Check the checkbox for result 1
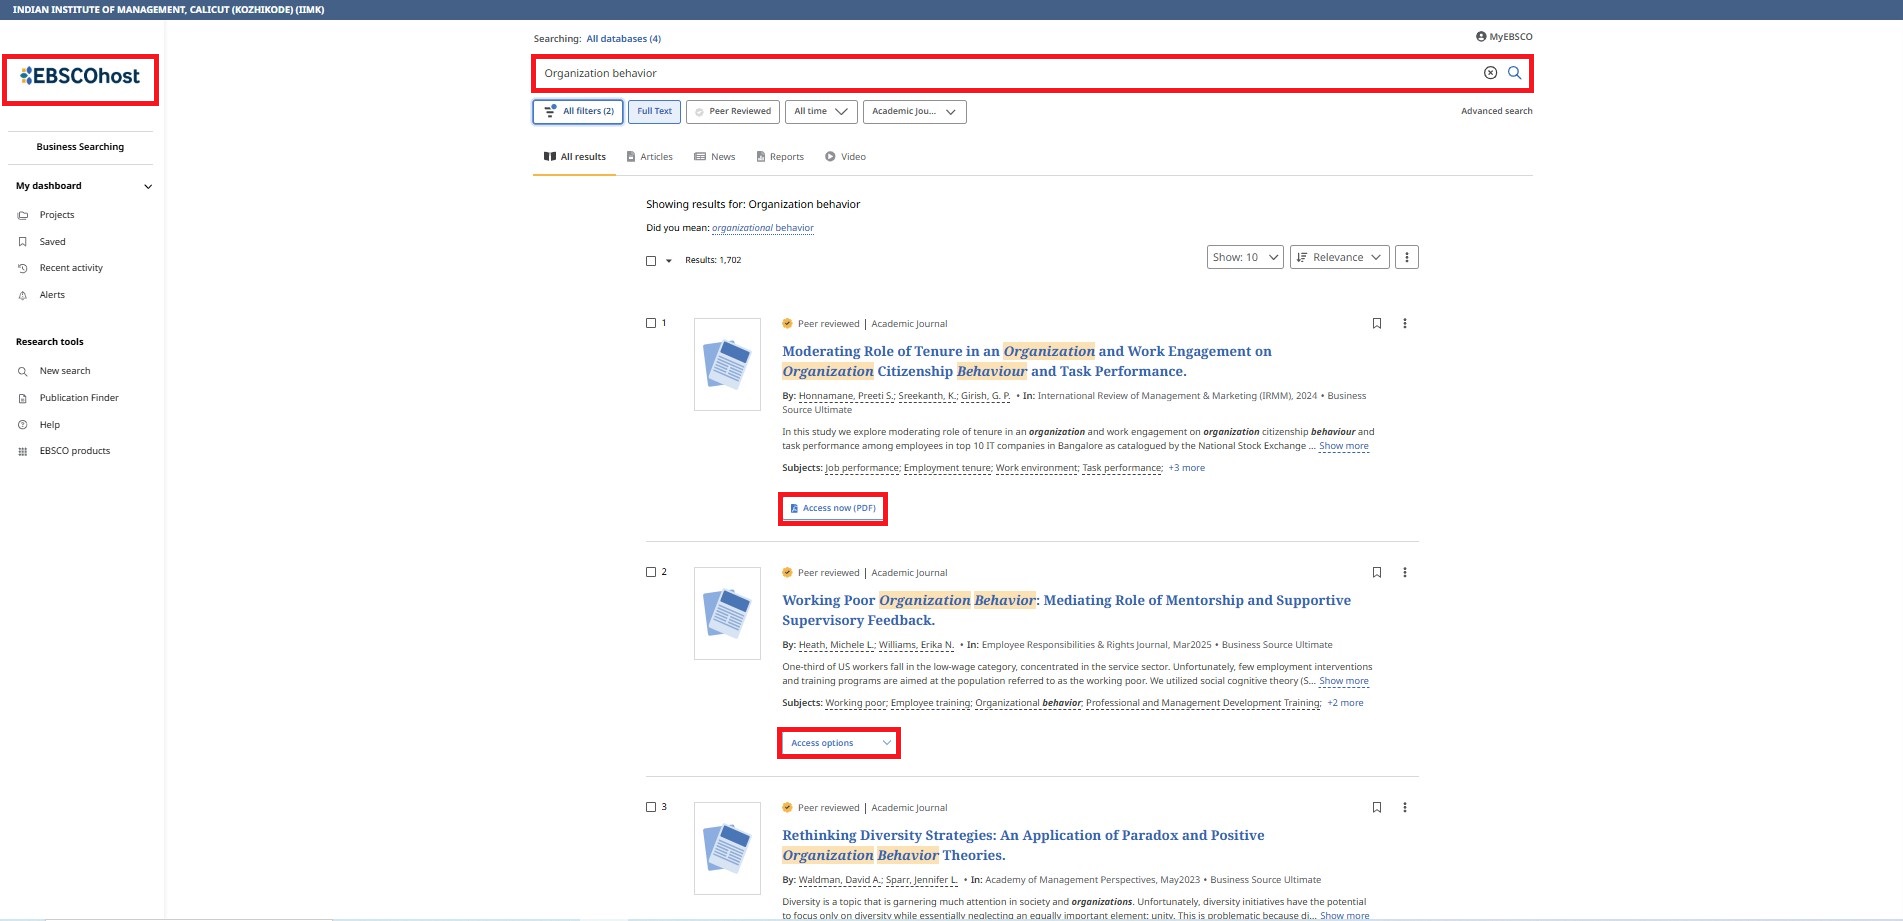1903x921 pixels. tap(651, 323)
